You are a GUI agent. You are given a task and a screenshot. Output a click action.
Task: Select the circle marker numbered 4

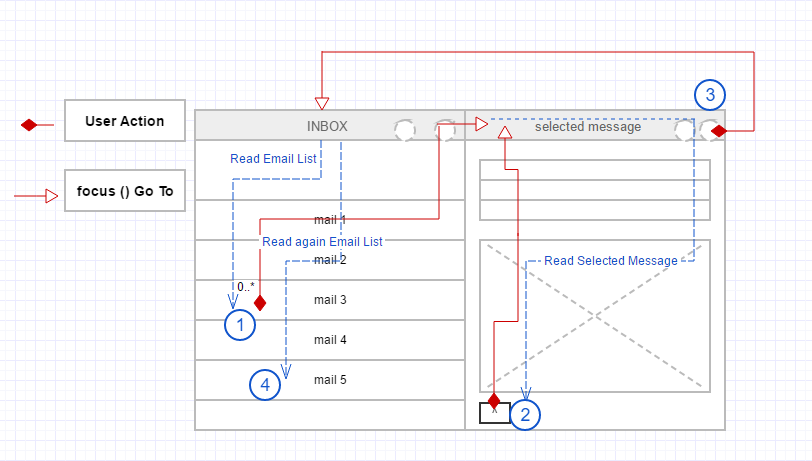click(265, 383)
